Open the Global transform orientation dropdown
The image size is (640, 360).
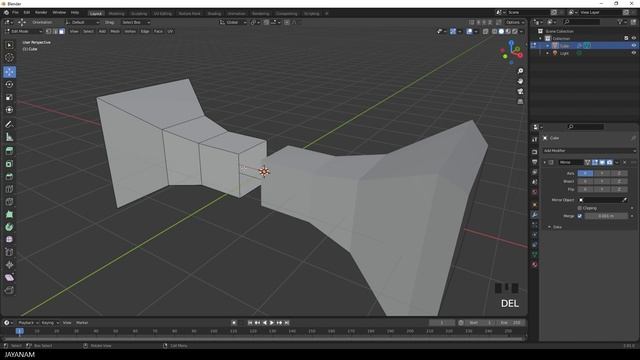click(x=233, y=22)
